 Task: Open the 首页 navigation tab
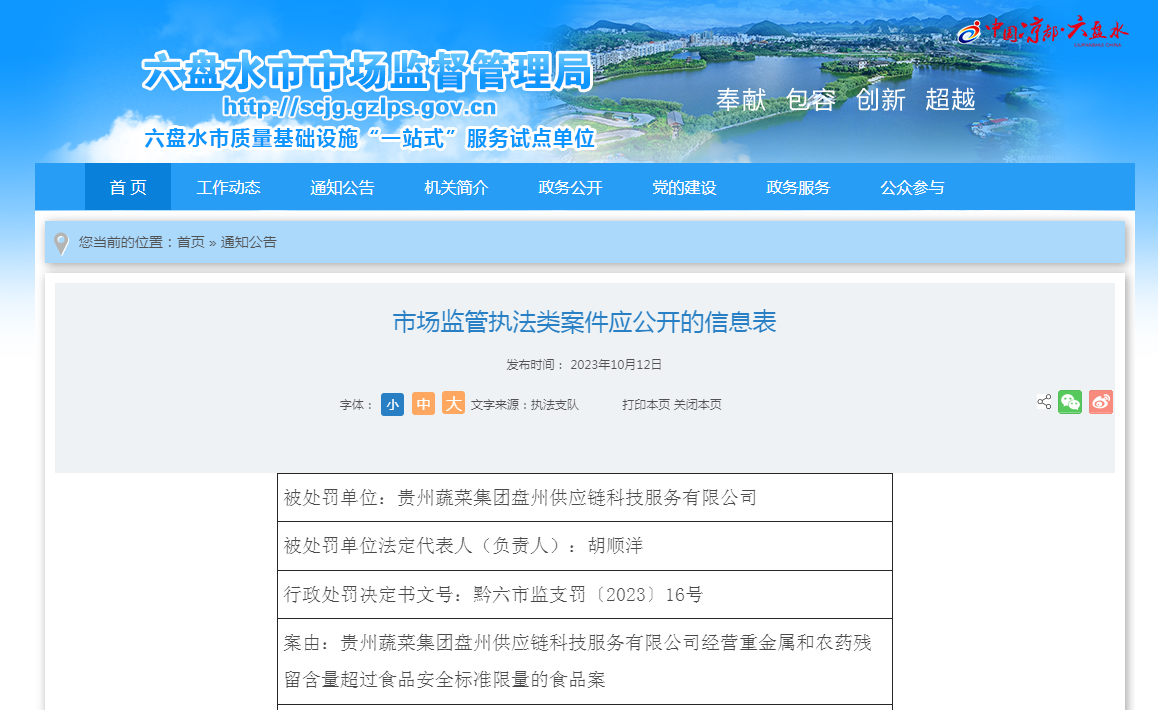(x=128, y=187)
